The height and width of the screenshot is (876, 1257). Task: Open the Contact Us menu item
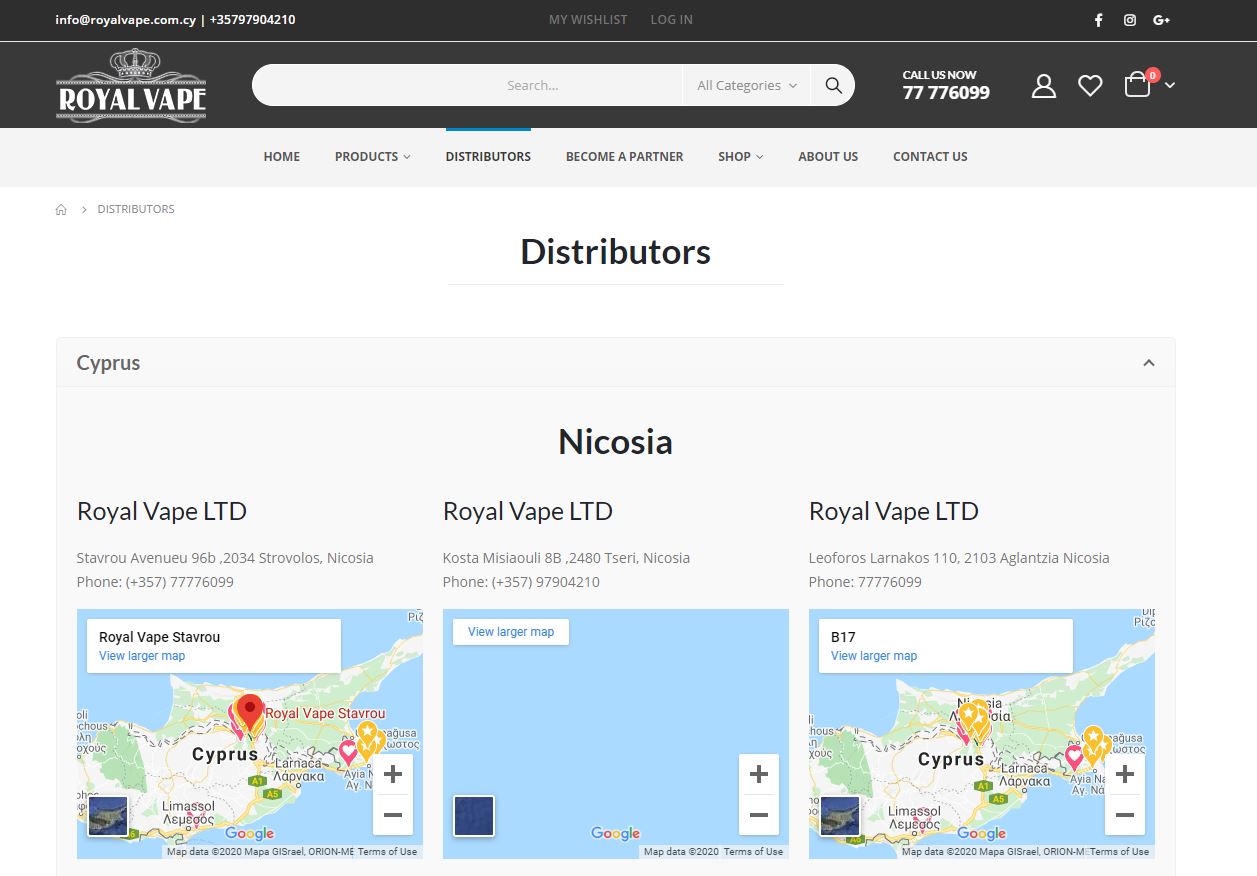[x=930, y=157]
